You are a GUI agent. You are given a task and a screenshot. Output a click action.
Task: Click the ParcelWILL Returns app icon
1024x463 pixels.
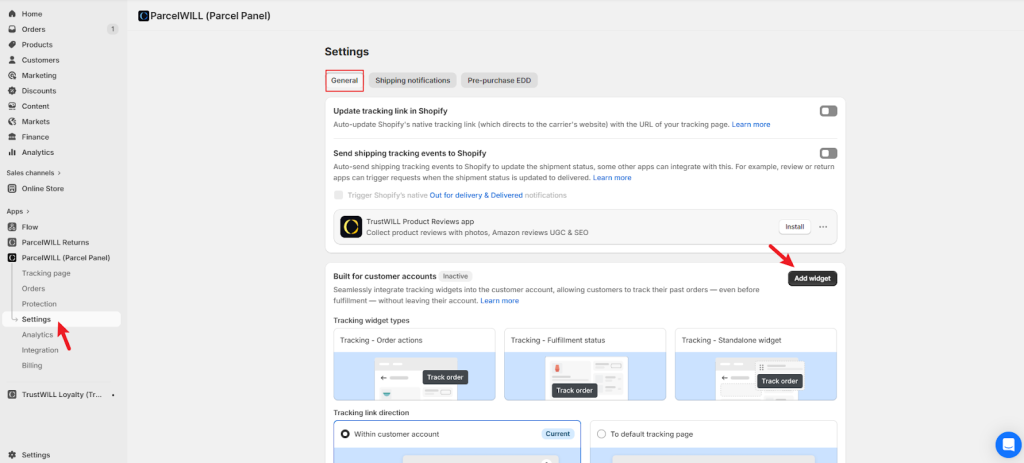point(12,242)
